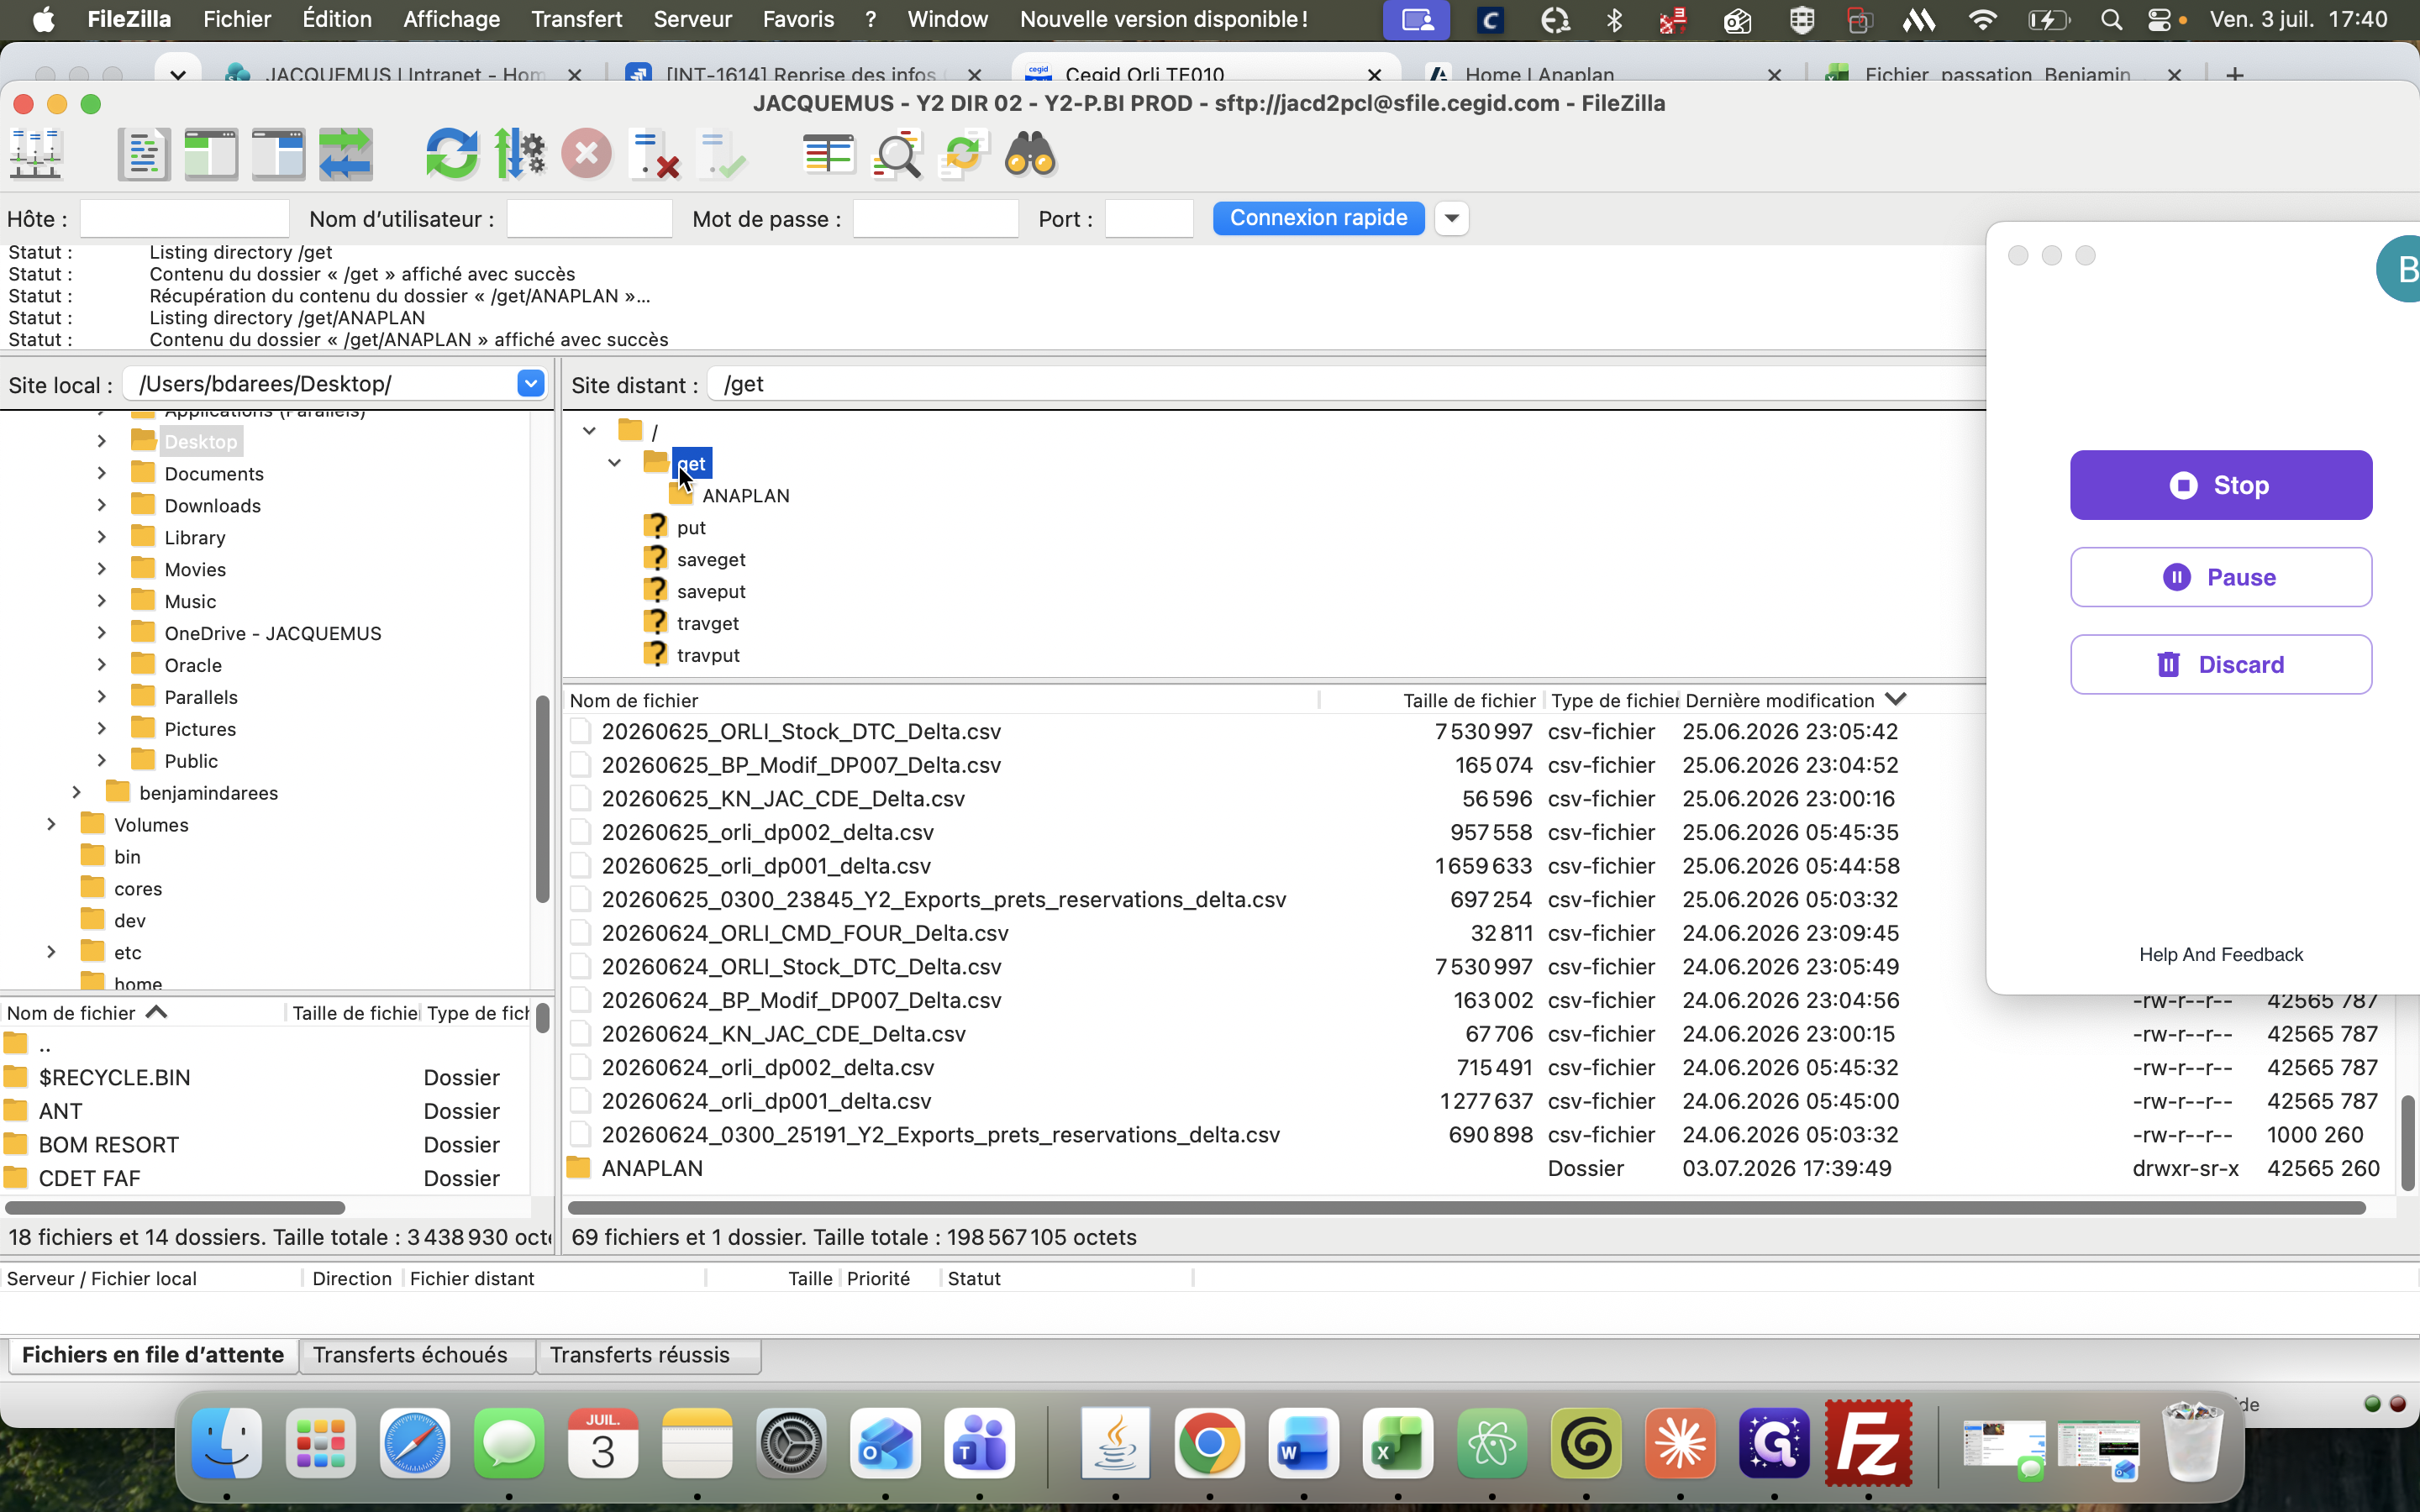Open local site path dropdown
Viewport: 2420px width, 1512px height.
(x=531, y=383)
